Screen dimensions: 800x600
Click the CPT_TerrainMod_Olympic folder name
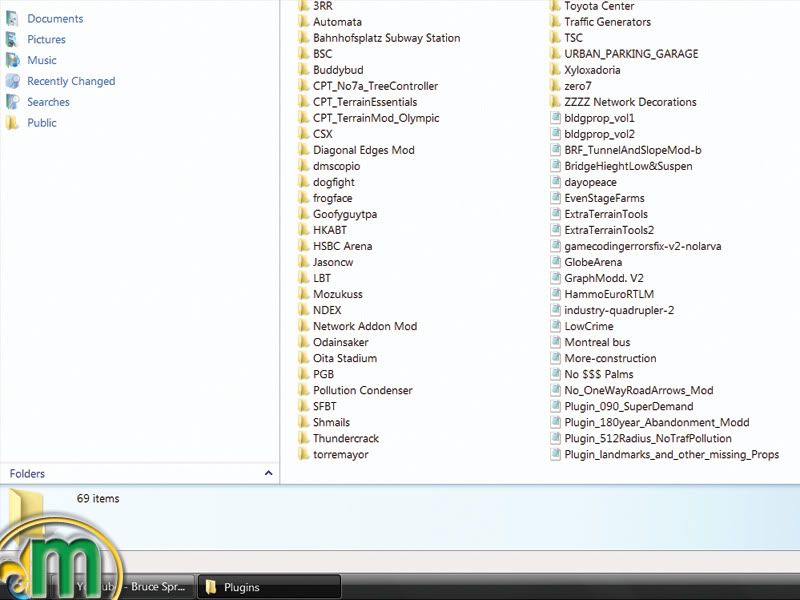tap(376, 118)
